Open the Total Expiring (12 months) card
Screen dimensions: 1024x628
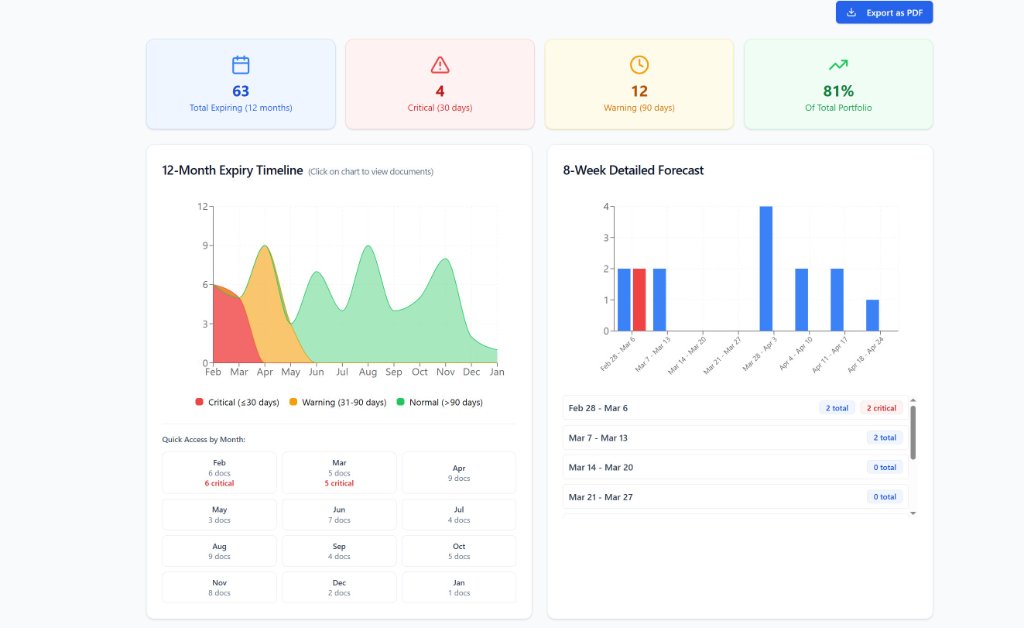[241, 84]
